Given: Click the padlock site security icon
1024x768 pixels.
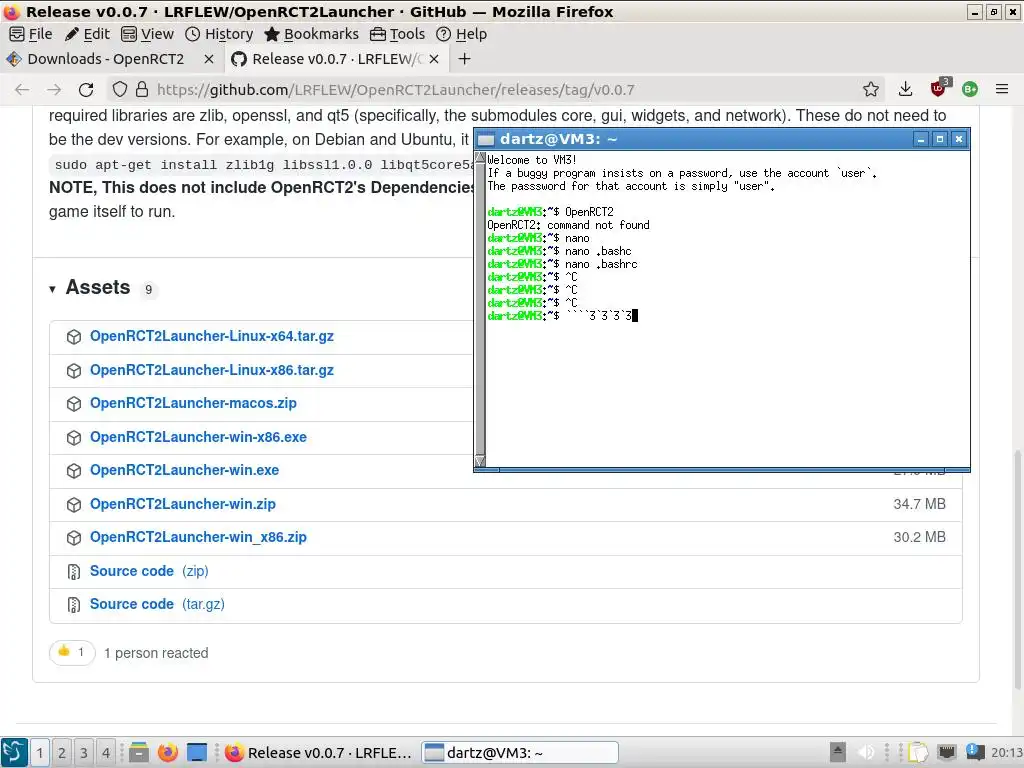Looking at the screenshot, I should click(142, 89).
